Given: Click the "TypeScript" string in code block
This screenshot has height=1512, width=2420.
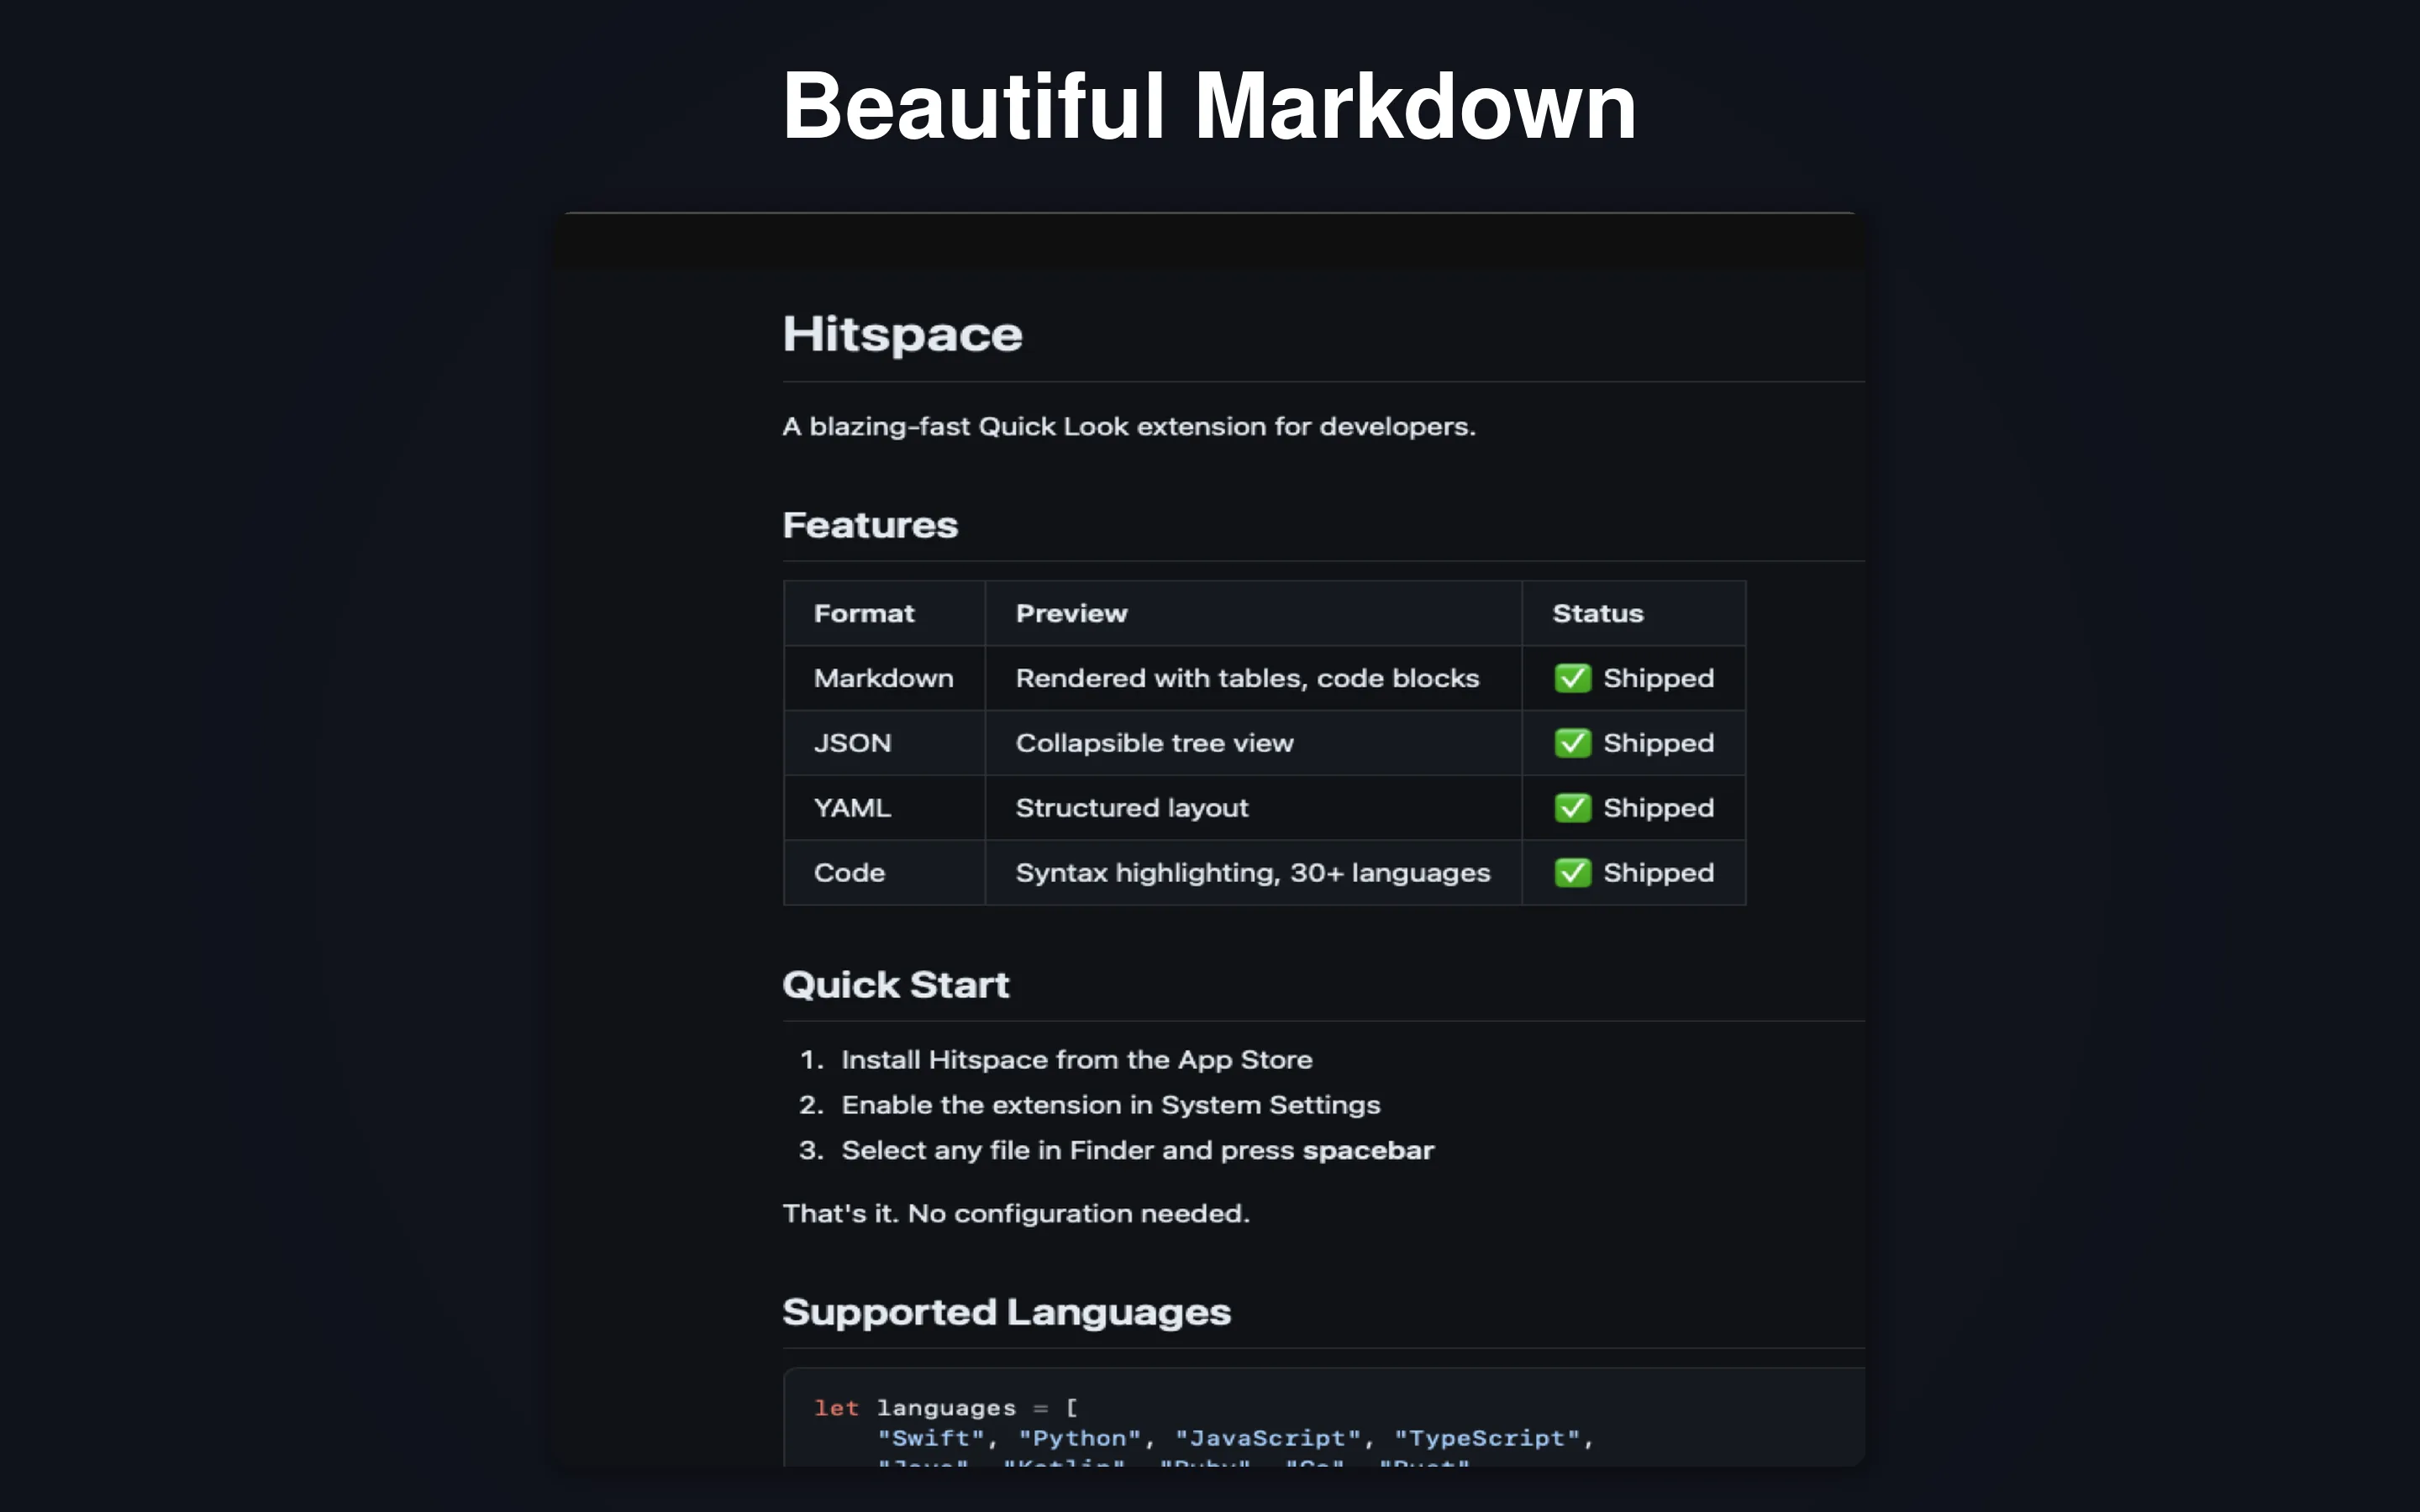Looking at the screenshot, I should point(1487,1438).
